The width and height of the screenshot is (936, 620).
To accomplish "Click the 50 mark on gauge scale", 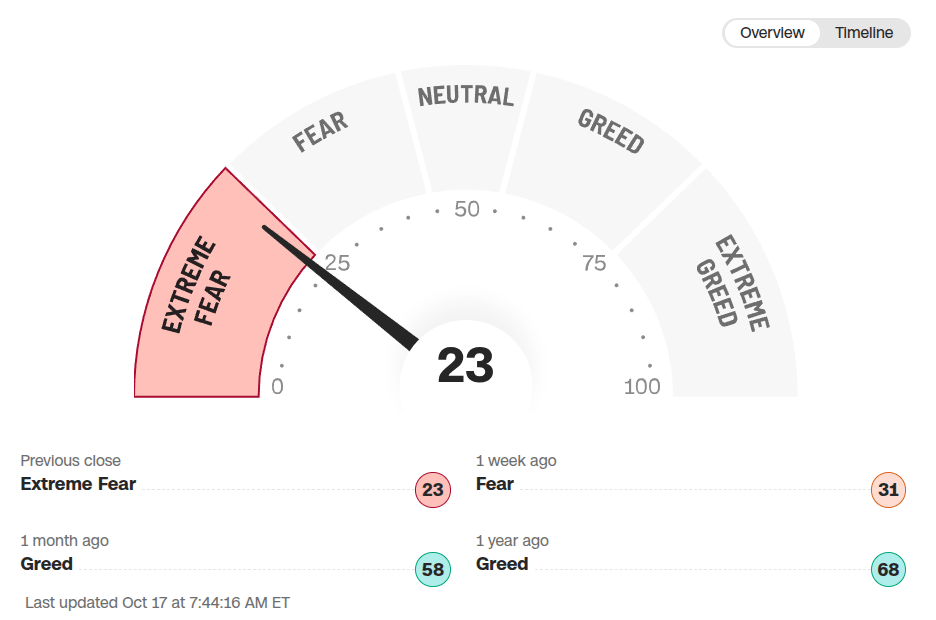I will pyautogui.click(x=467, y=210).
